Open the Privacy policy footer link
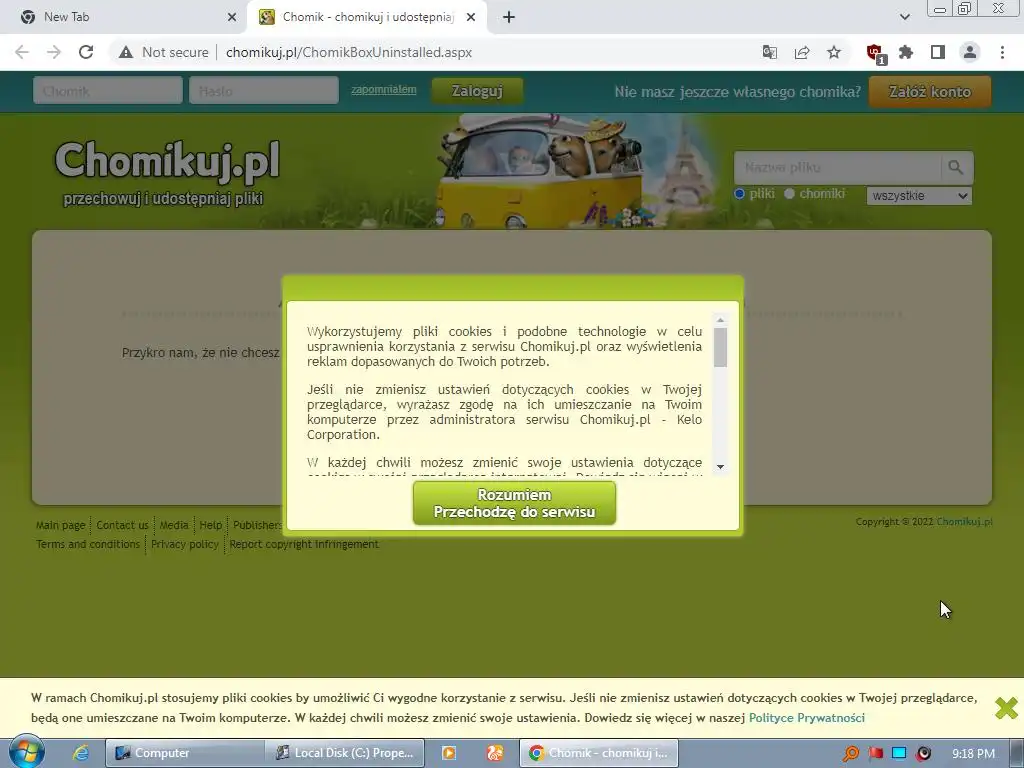Screen dimensions: 1024x768 point(185,544)
